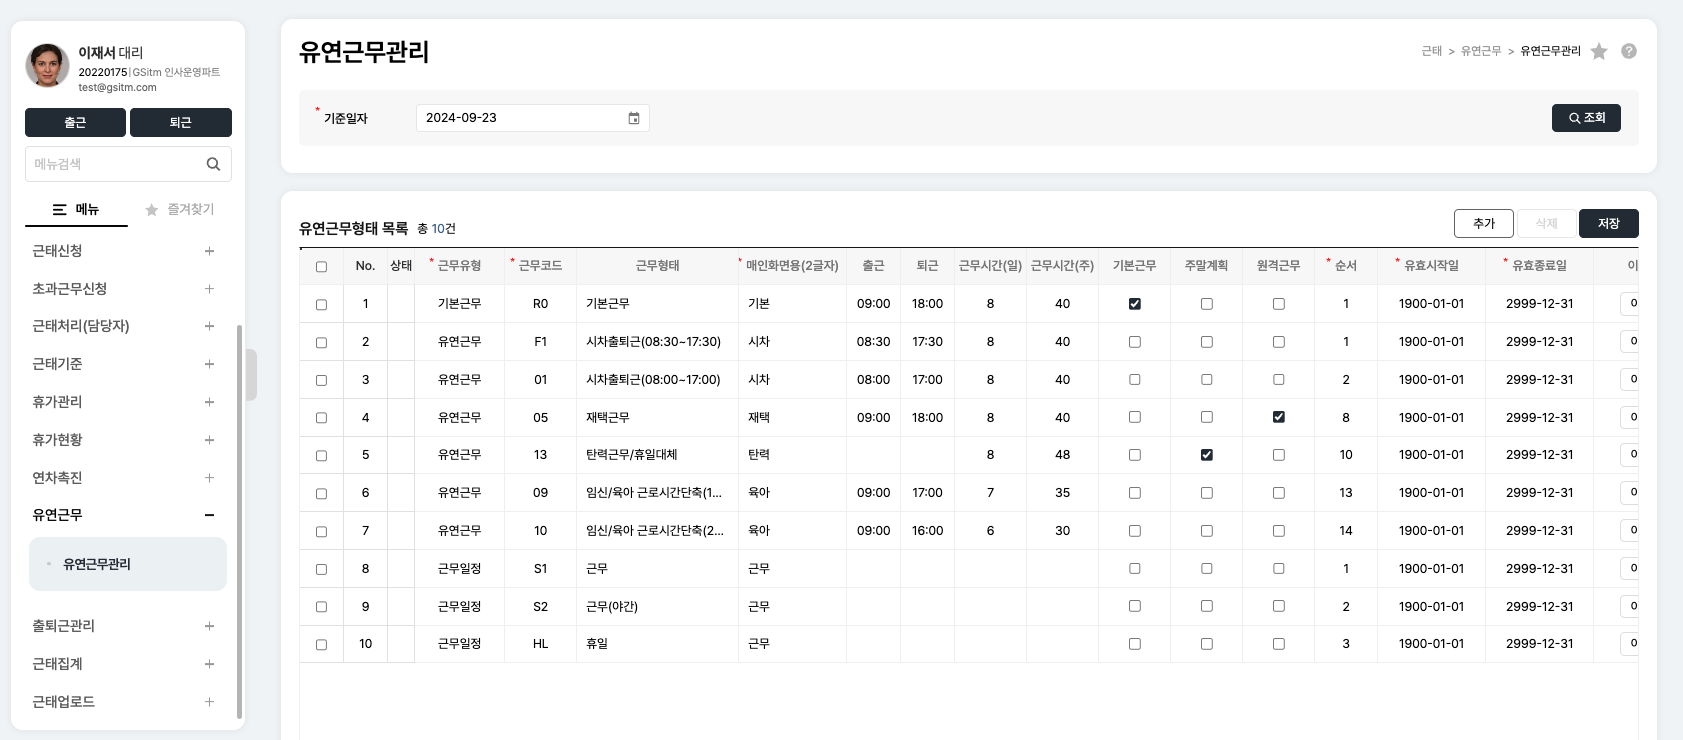
Task: Click the menu search magnifier icon
Action: [x=213, y=164]
